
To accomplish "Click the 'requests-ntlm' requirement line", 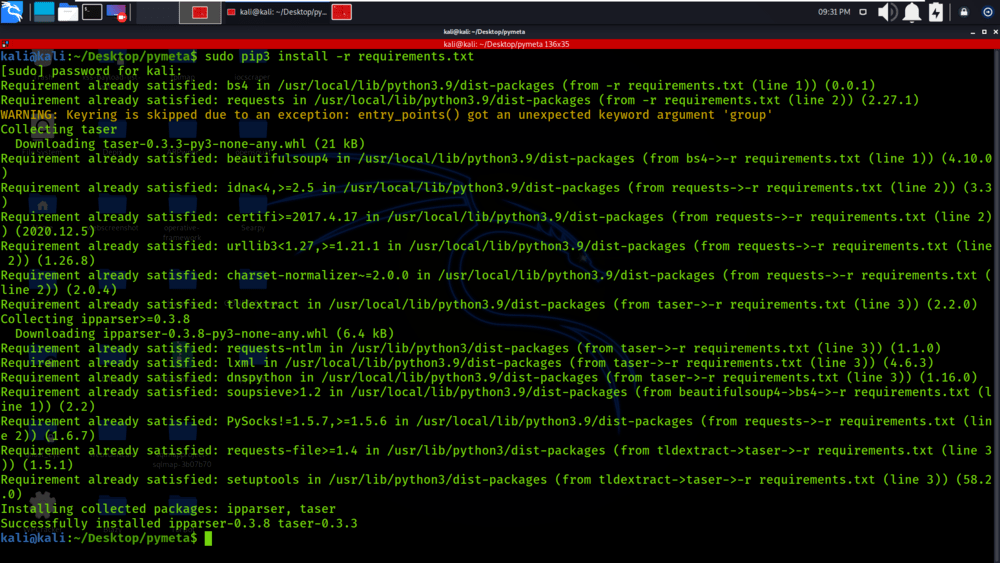I will click(x=471, y=348).
